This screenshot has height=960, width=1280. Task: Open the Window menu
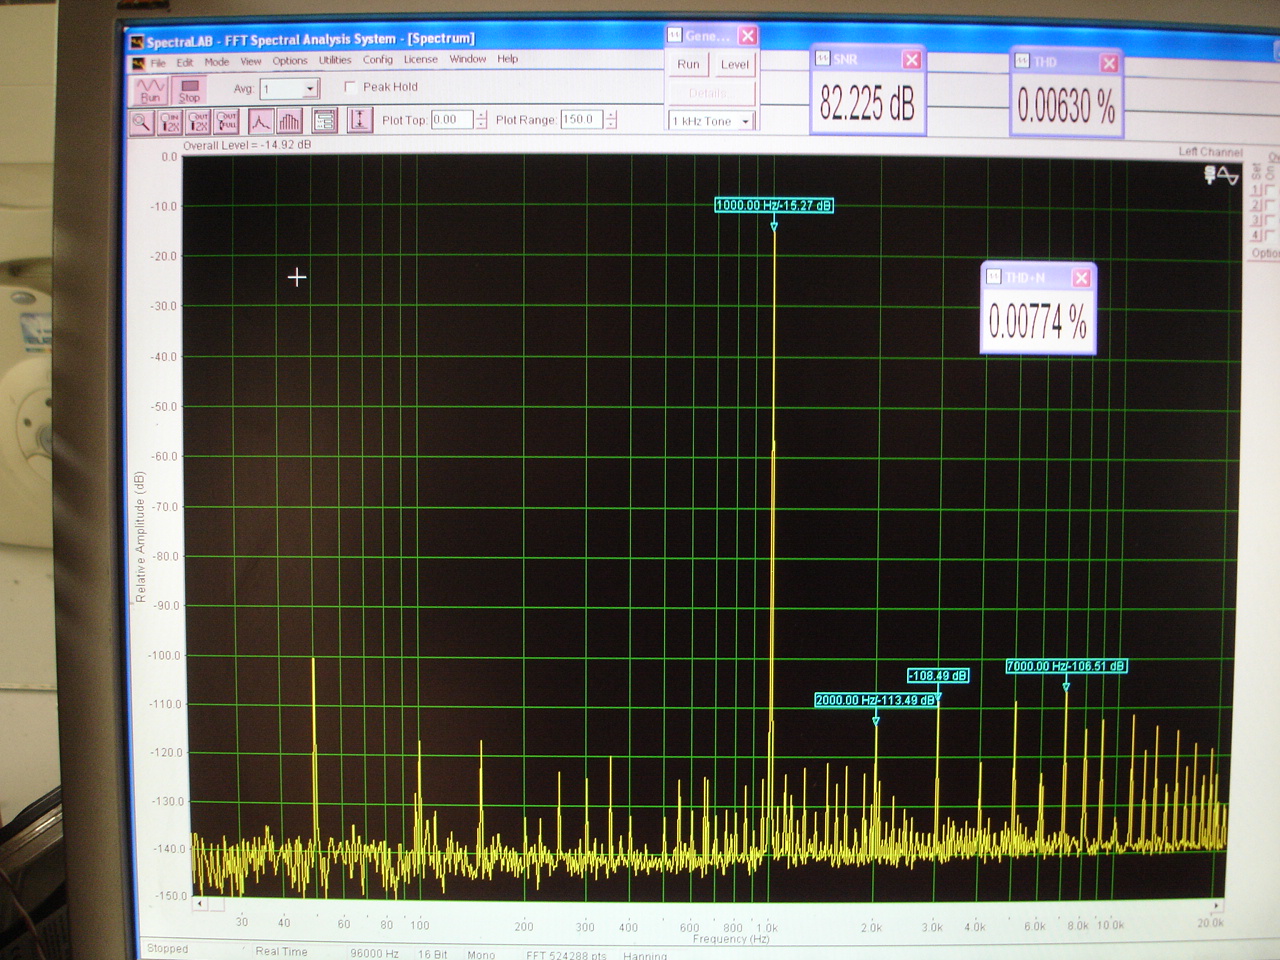468,59
